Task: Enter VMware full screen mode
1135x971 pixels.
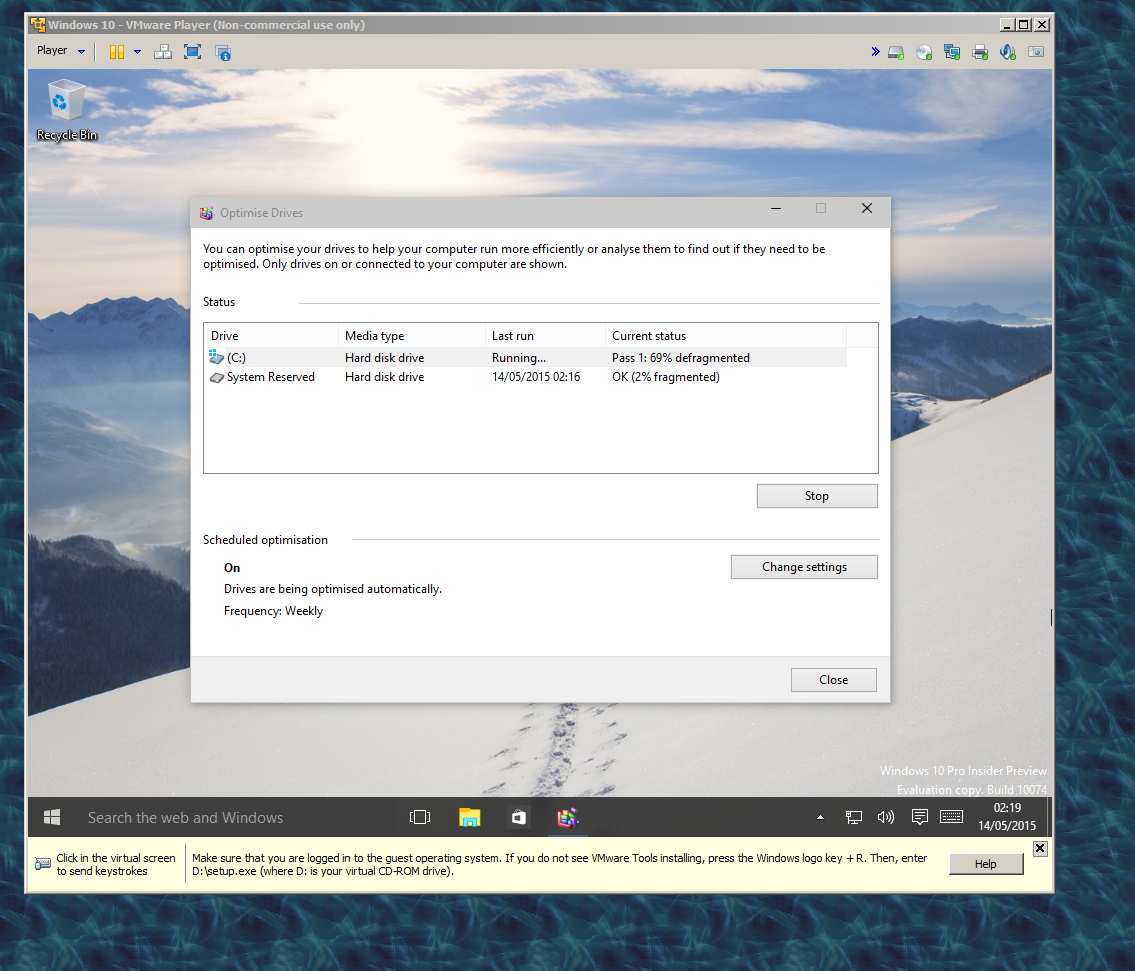Action: point(192,51)
